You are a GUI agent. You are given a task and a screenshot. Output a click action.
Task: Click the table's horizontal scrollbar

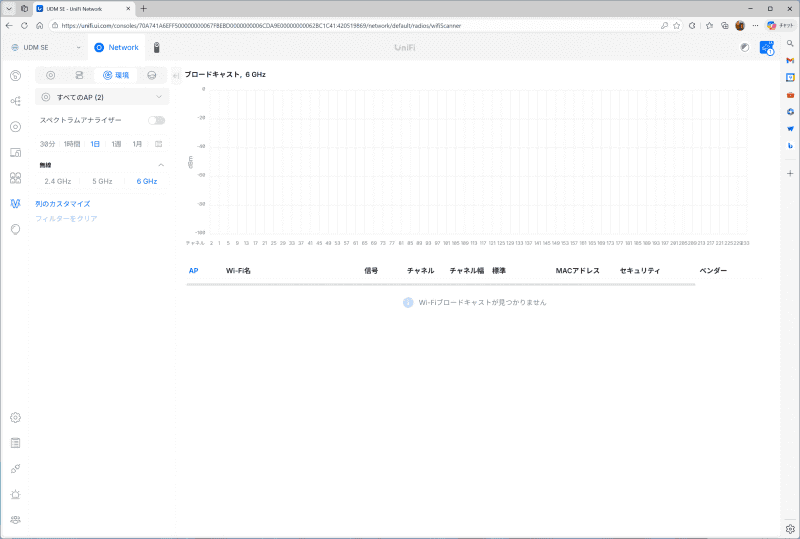pyautogui.click(x=441, y=284)
